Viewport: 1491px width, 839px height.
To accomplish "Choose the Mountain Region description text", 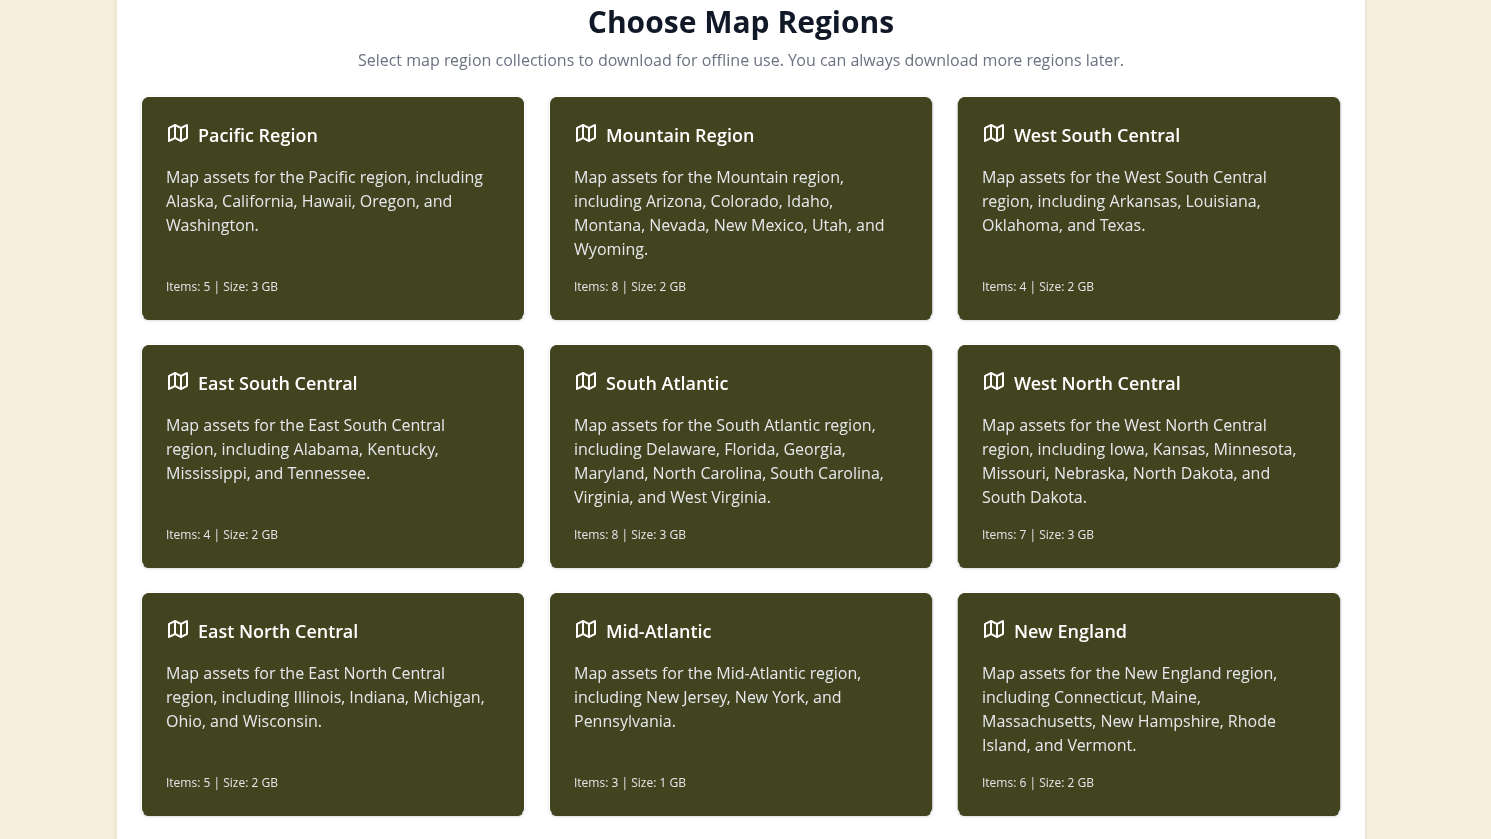I will pyautogui.click(x=728, y=213).
